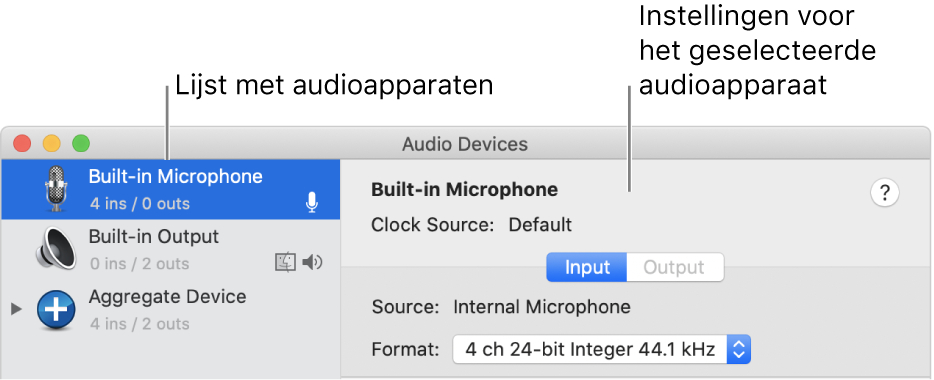This screenshot has width=934, height=380.
Task: Click the Internal Microphone source value
Action: [x=541, y=307]
